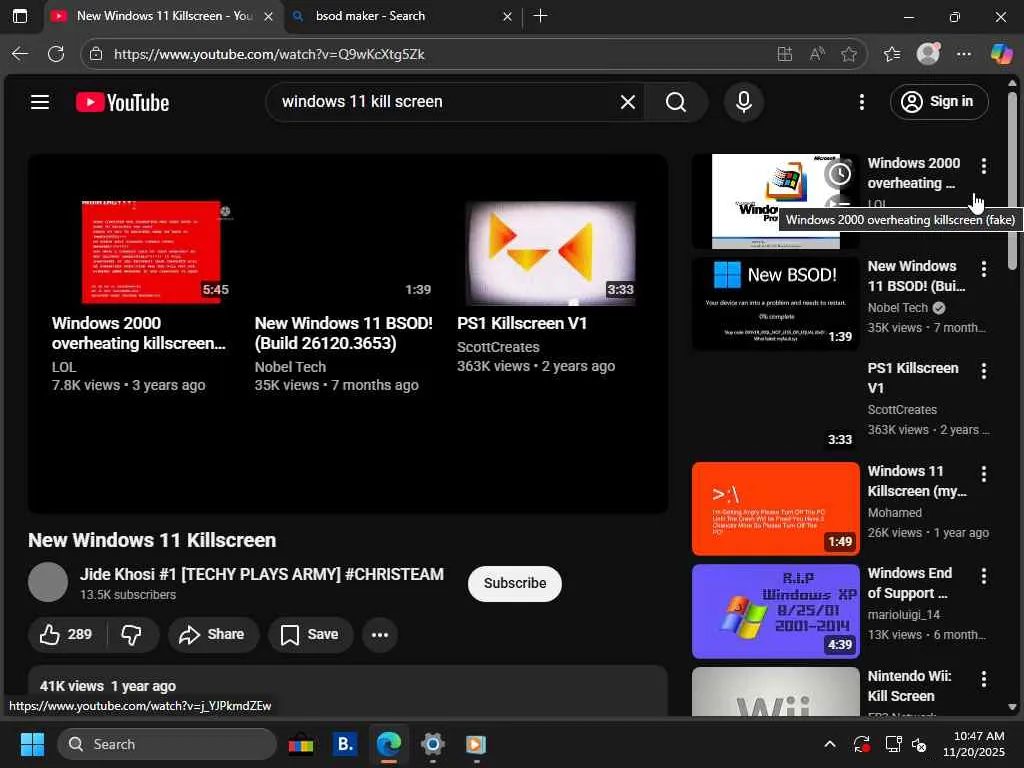Open Nobel Tech channel in sidebar
This screenshot has width=1024, height=768.
tap(897, 308)
